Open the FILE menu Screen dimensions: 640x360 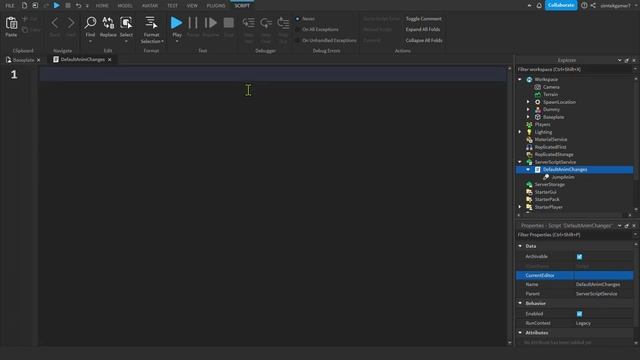[x=9, y=6]
